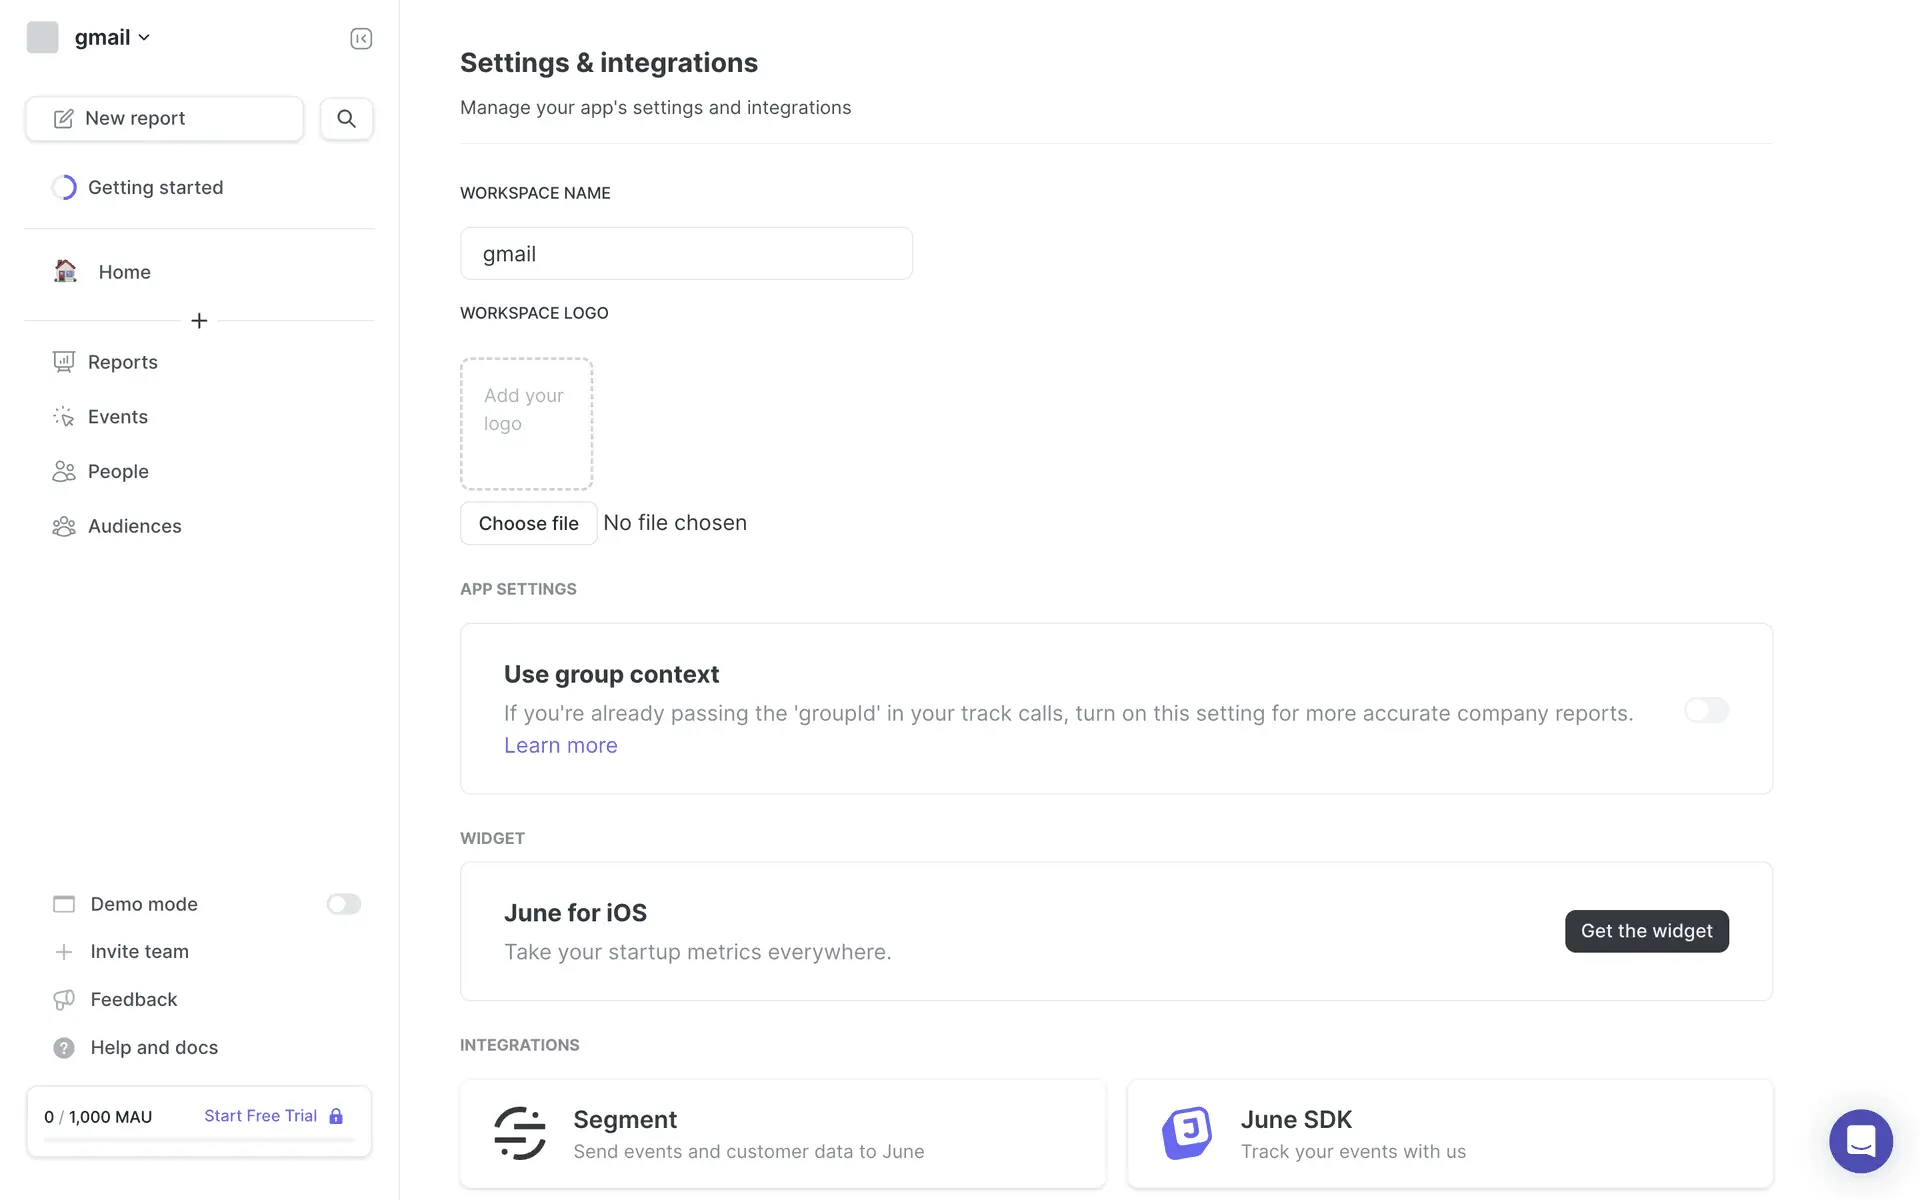Toggle Demo mode on
The width and height of the screenshot is (1920, 1200).
[343, 904]
